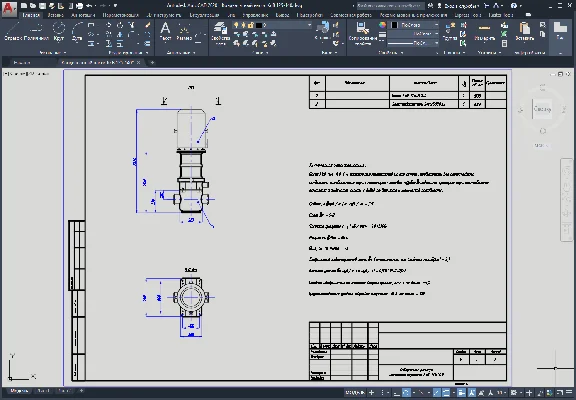Open the Текст text tool
Screen dimensions: 576x400
pos(165,31)
